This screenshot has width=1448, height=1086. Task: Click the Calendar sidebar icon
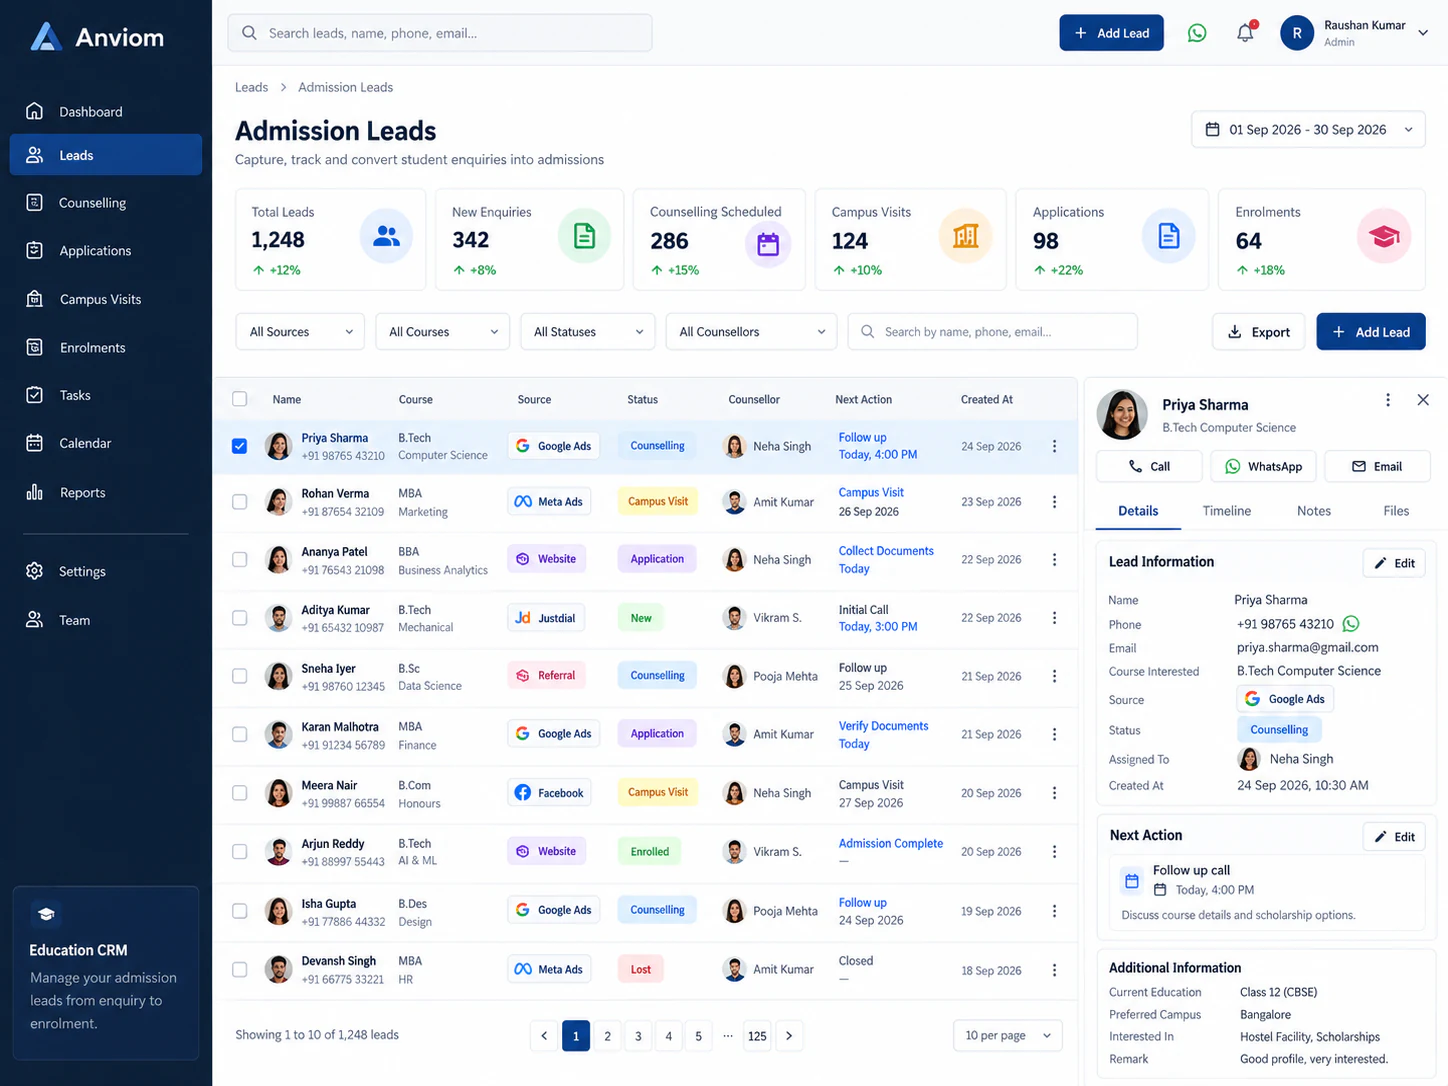34,443
